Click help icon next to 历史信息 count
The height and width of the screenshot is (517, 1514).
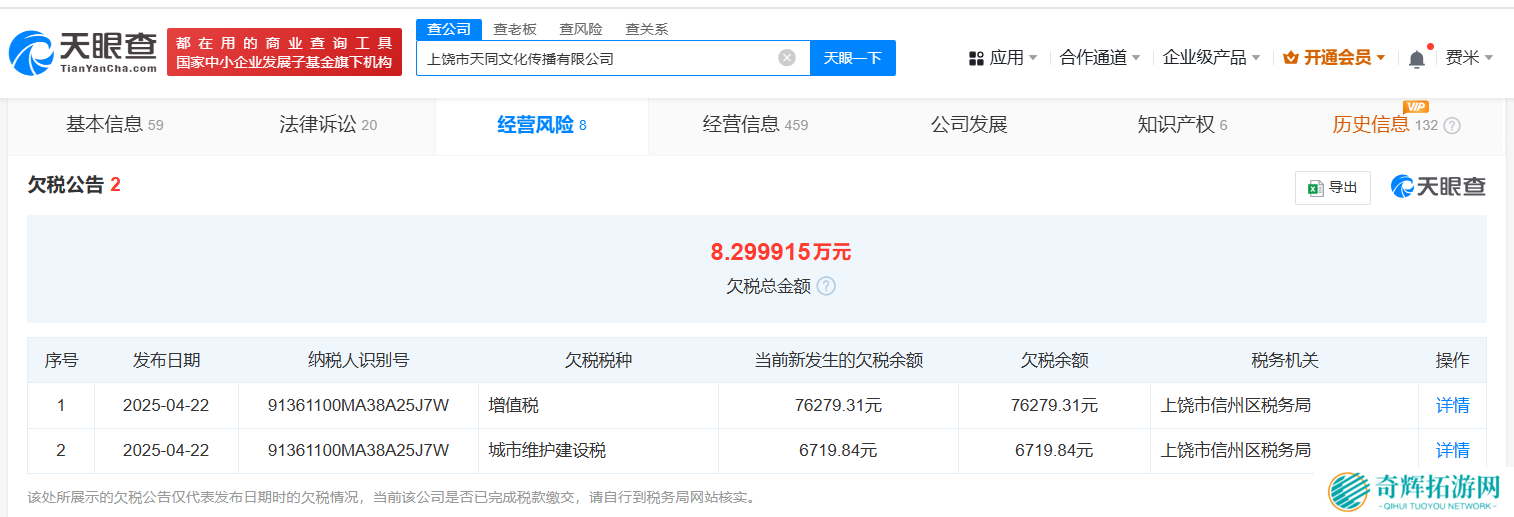(x=1452, y=126)
